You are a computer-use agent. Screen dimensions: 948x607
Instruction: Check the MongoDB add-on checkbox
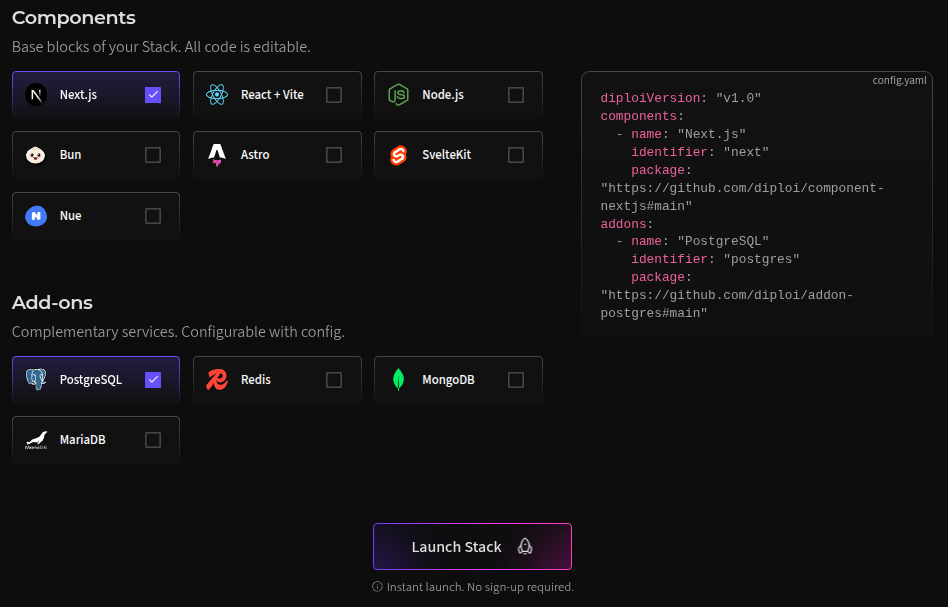point(515,380)
